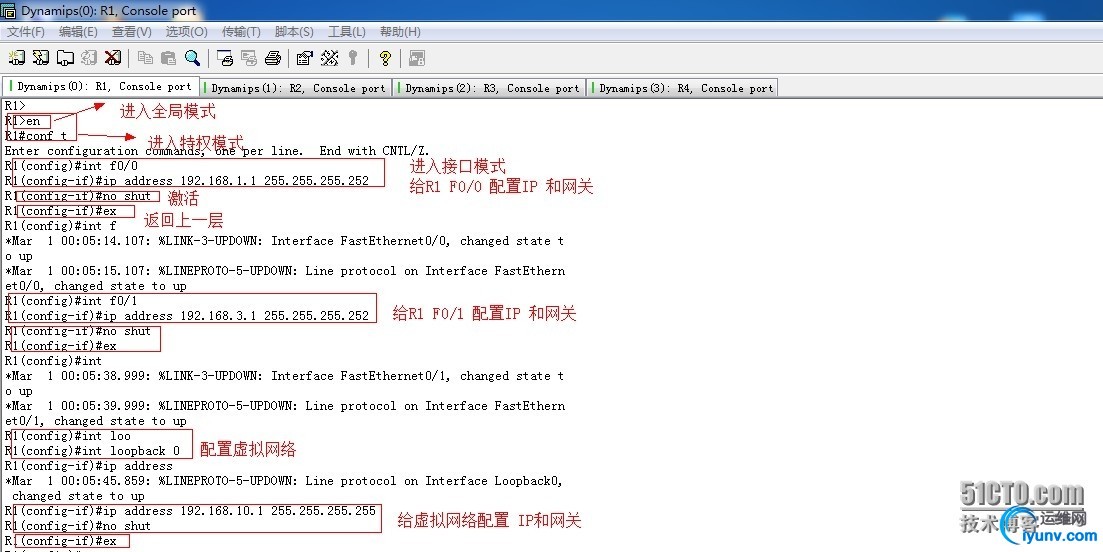The image size is (1103, 552).
Task: Open the 工具(L) menu
Action: point(347,32)
